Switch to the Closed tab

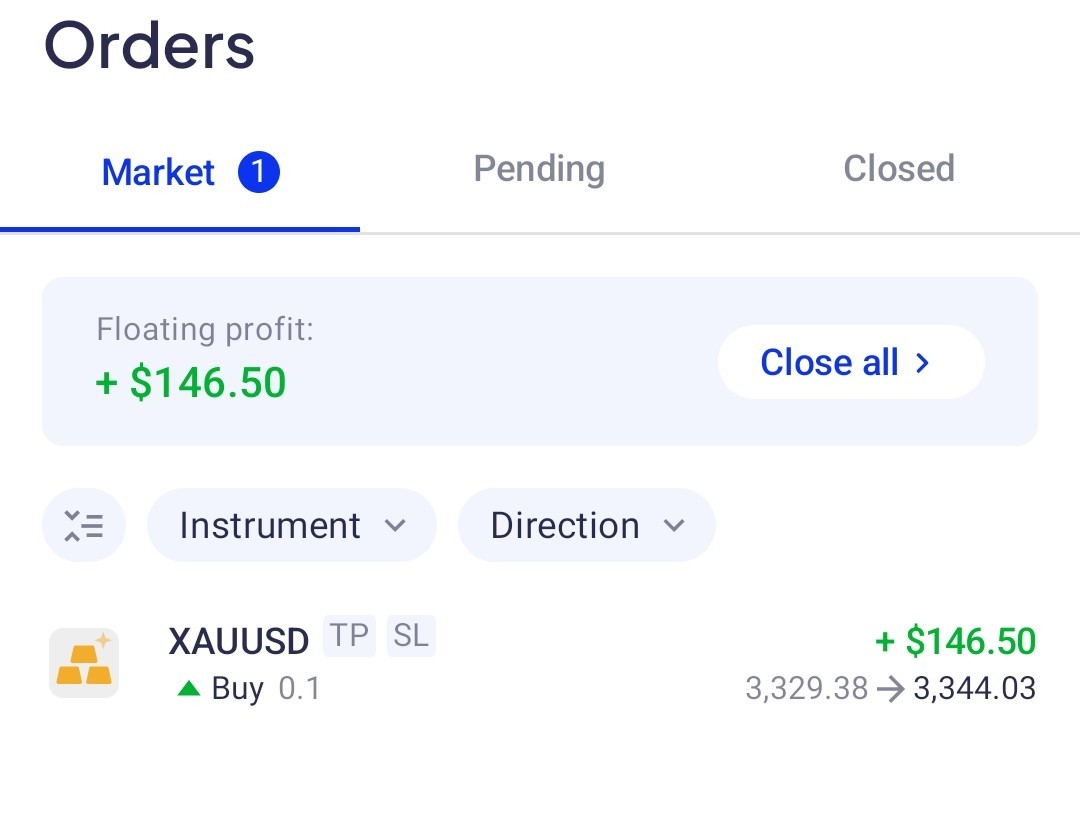pos(899,169)
